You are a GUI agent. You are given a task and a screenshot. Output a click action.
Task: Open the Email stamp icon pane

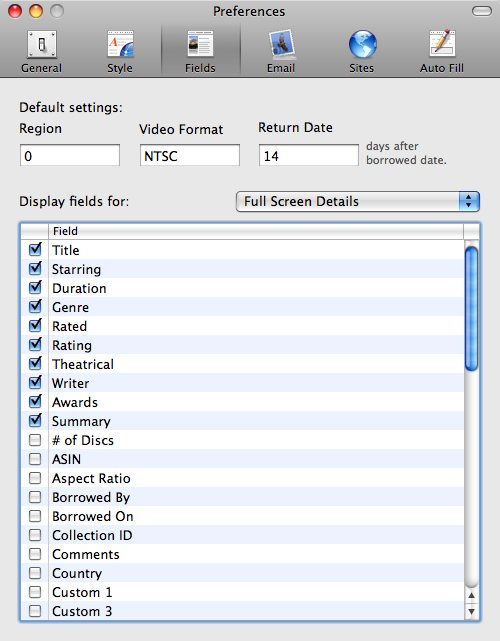click(x=281, y=51)
